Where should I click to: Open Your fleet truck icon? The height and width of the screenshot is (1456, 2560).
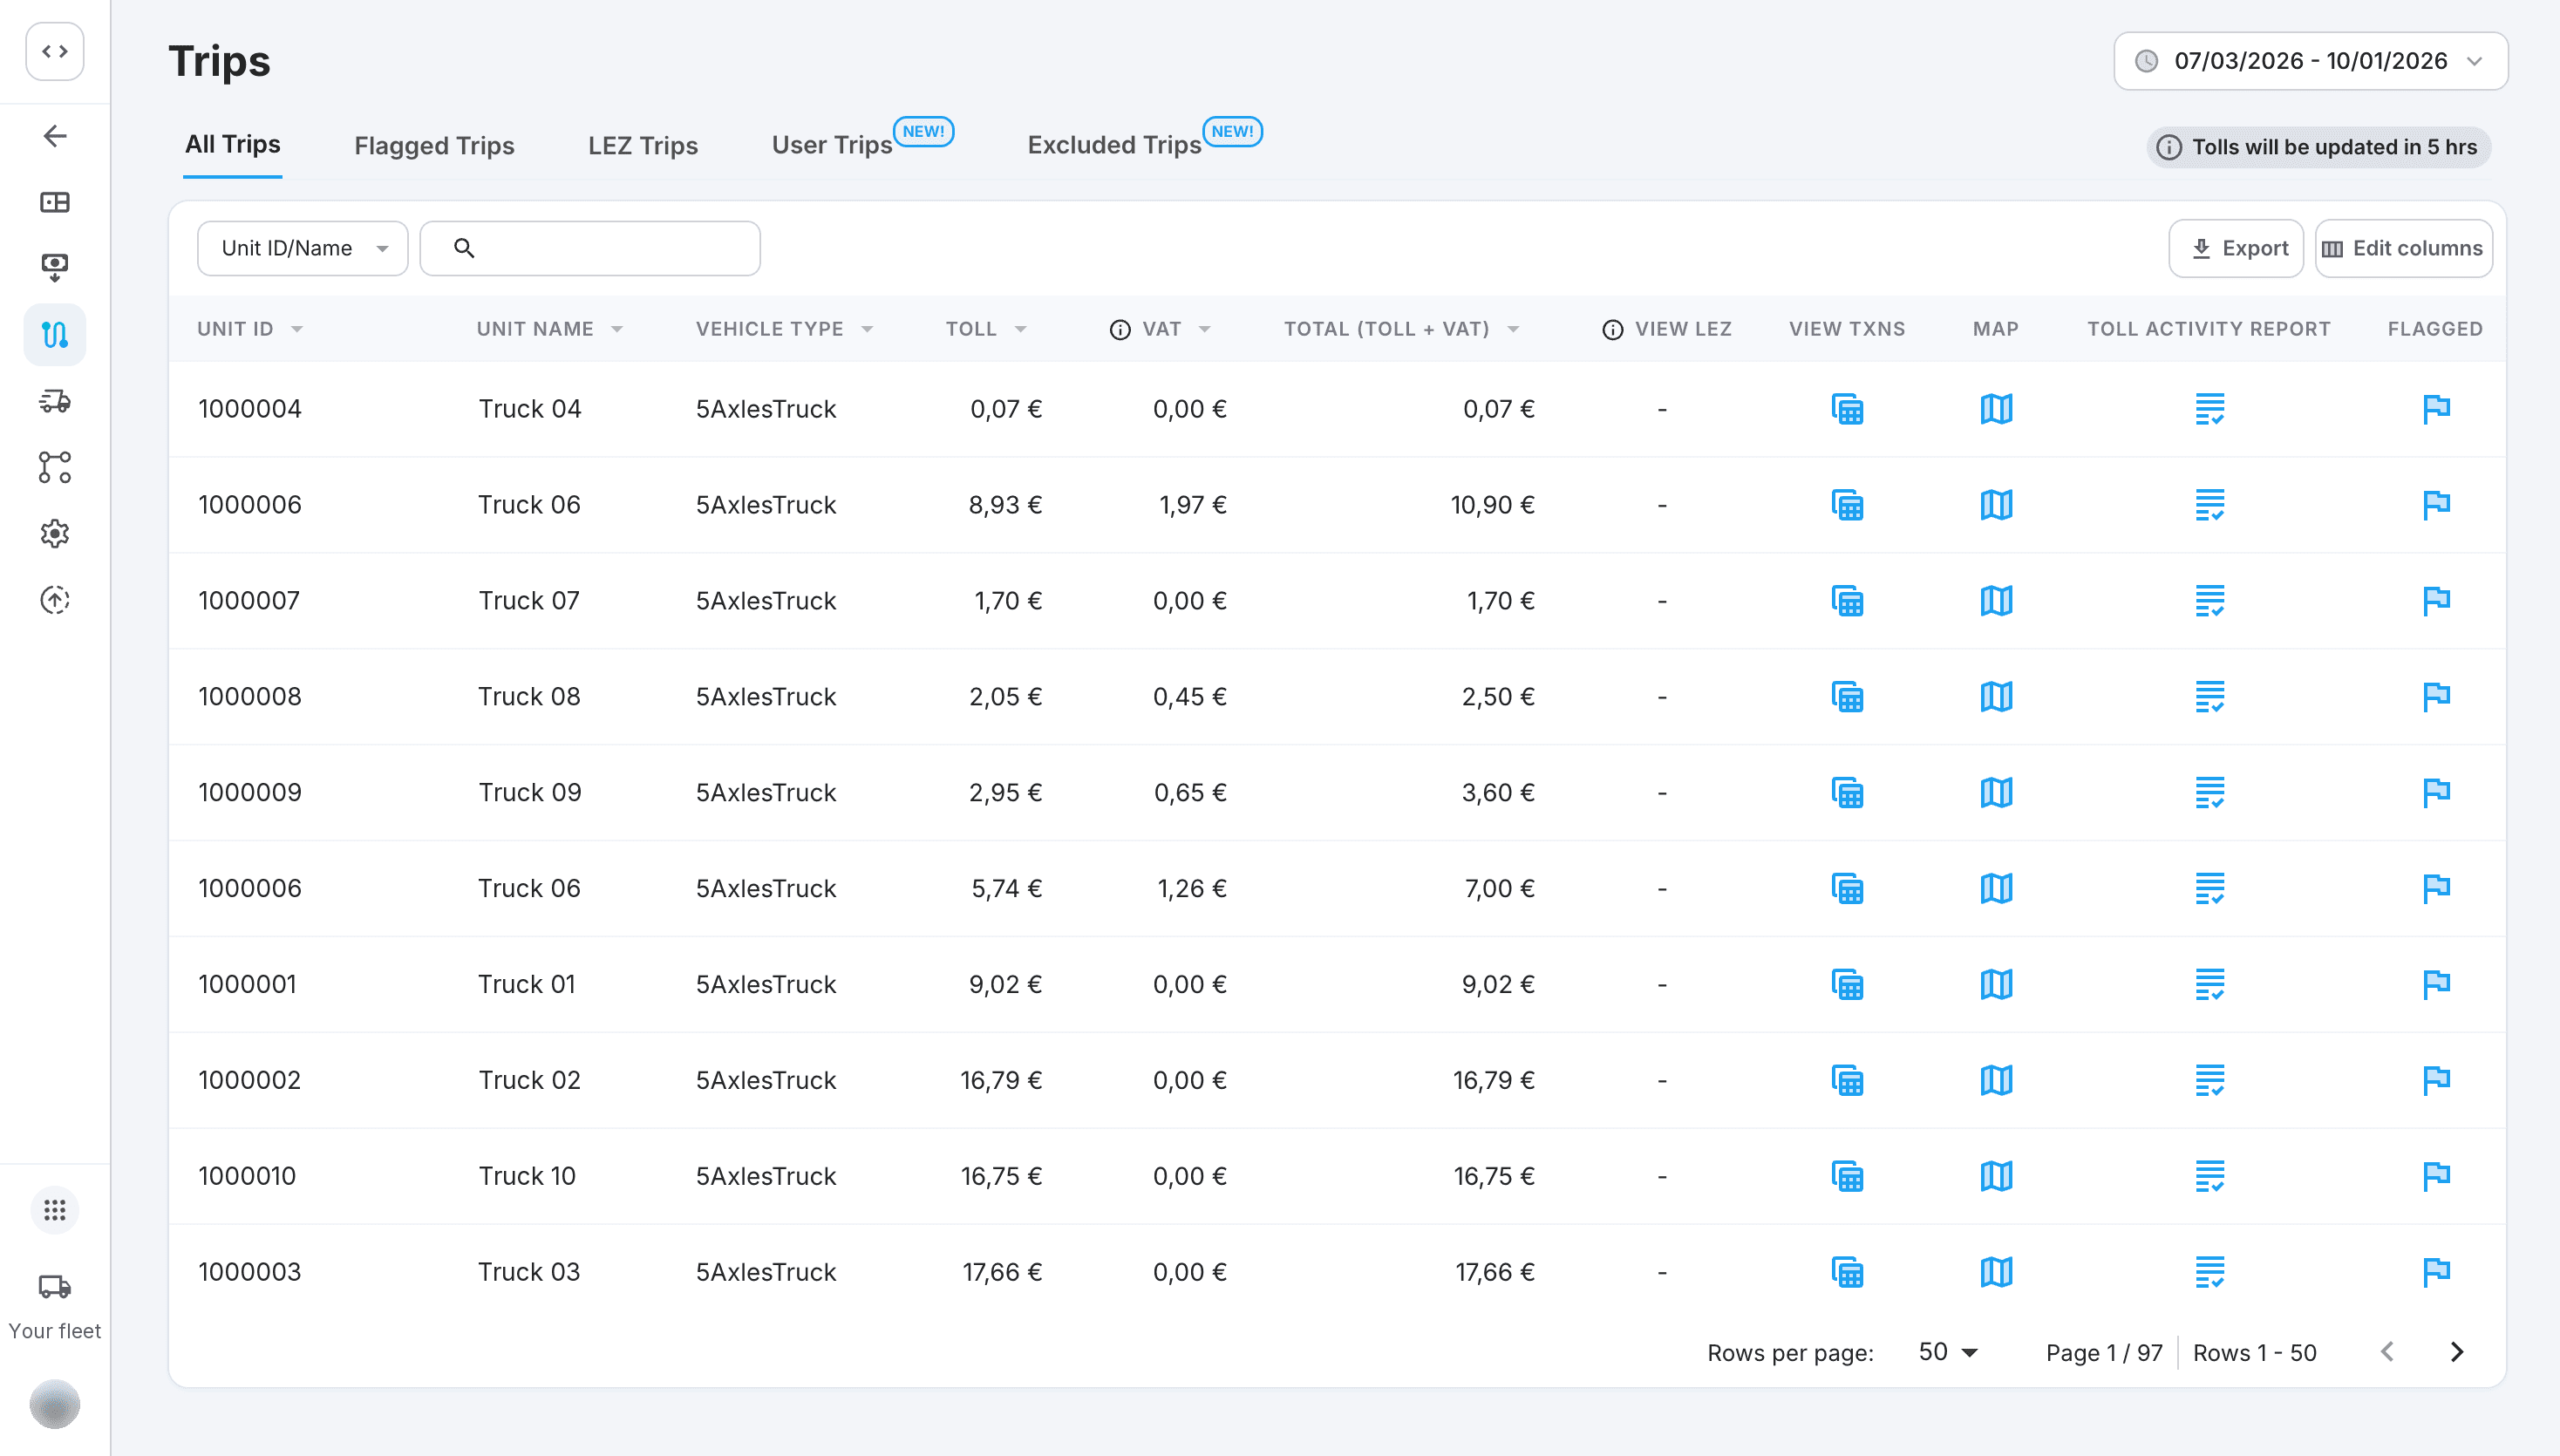pos(55,1287)
